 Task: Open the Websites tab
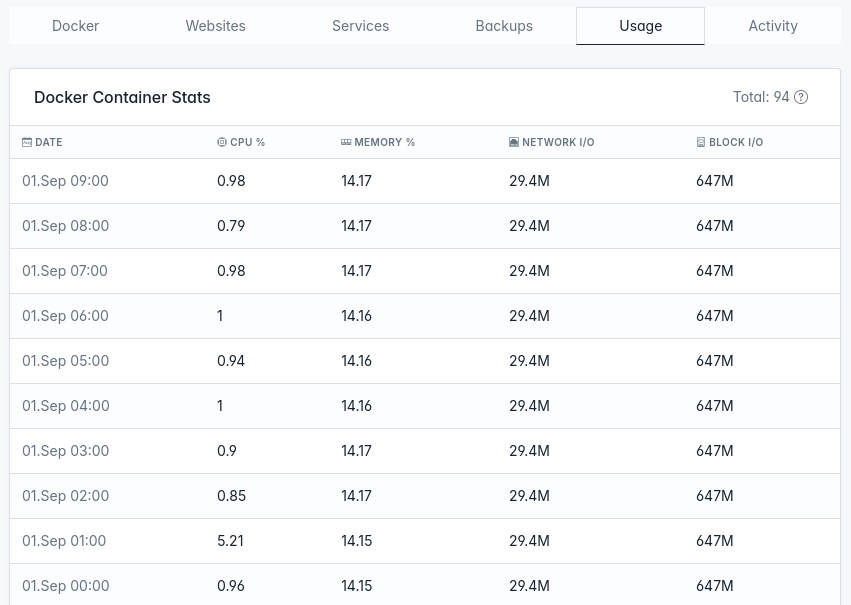click(215, 26)
